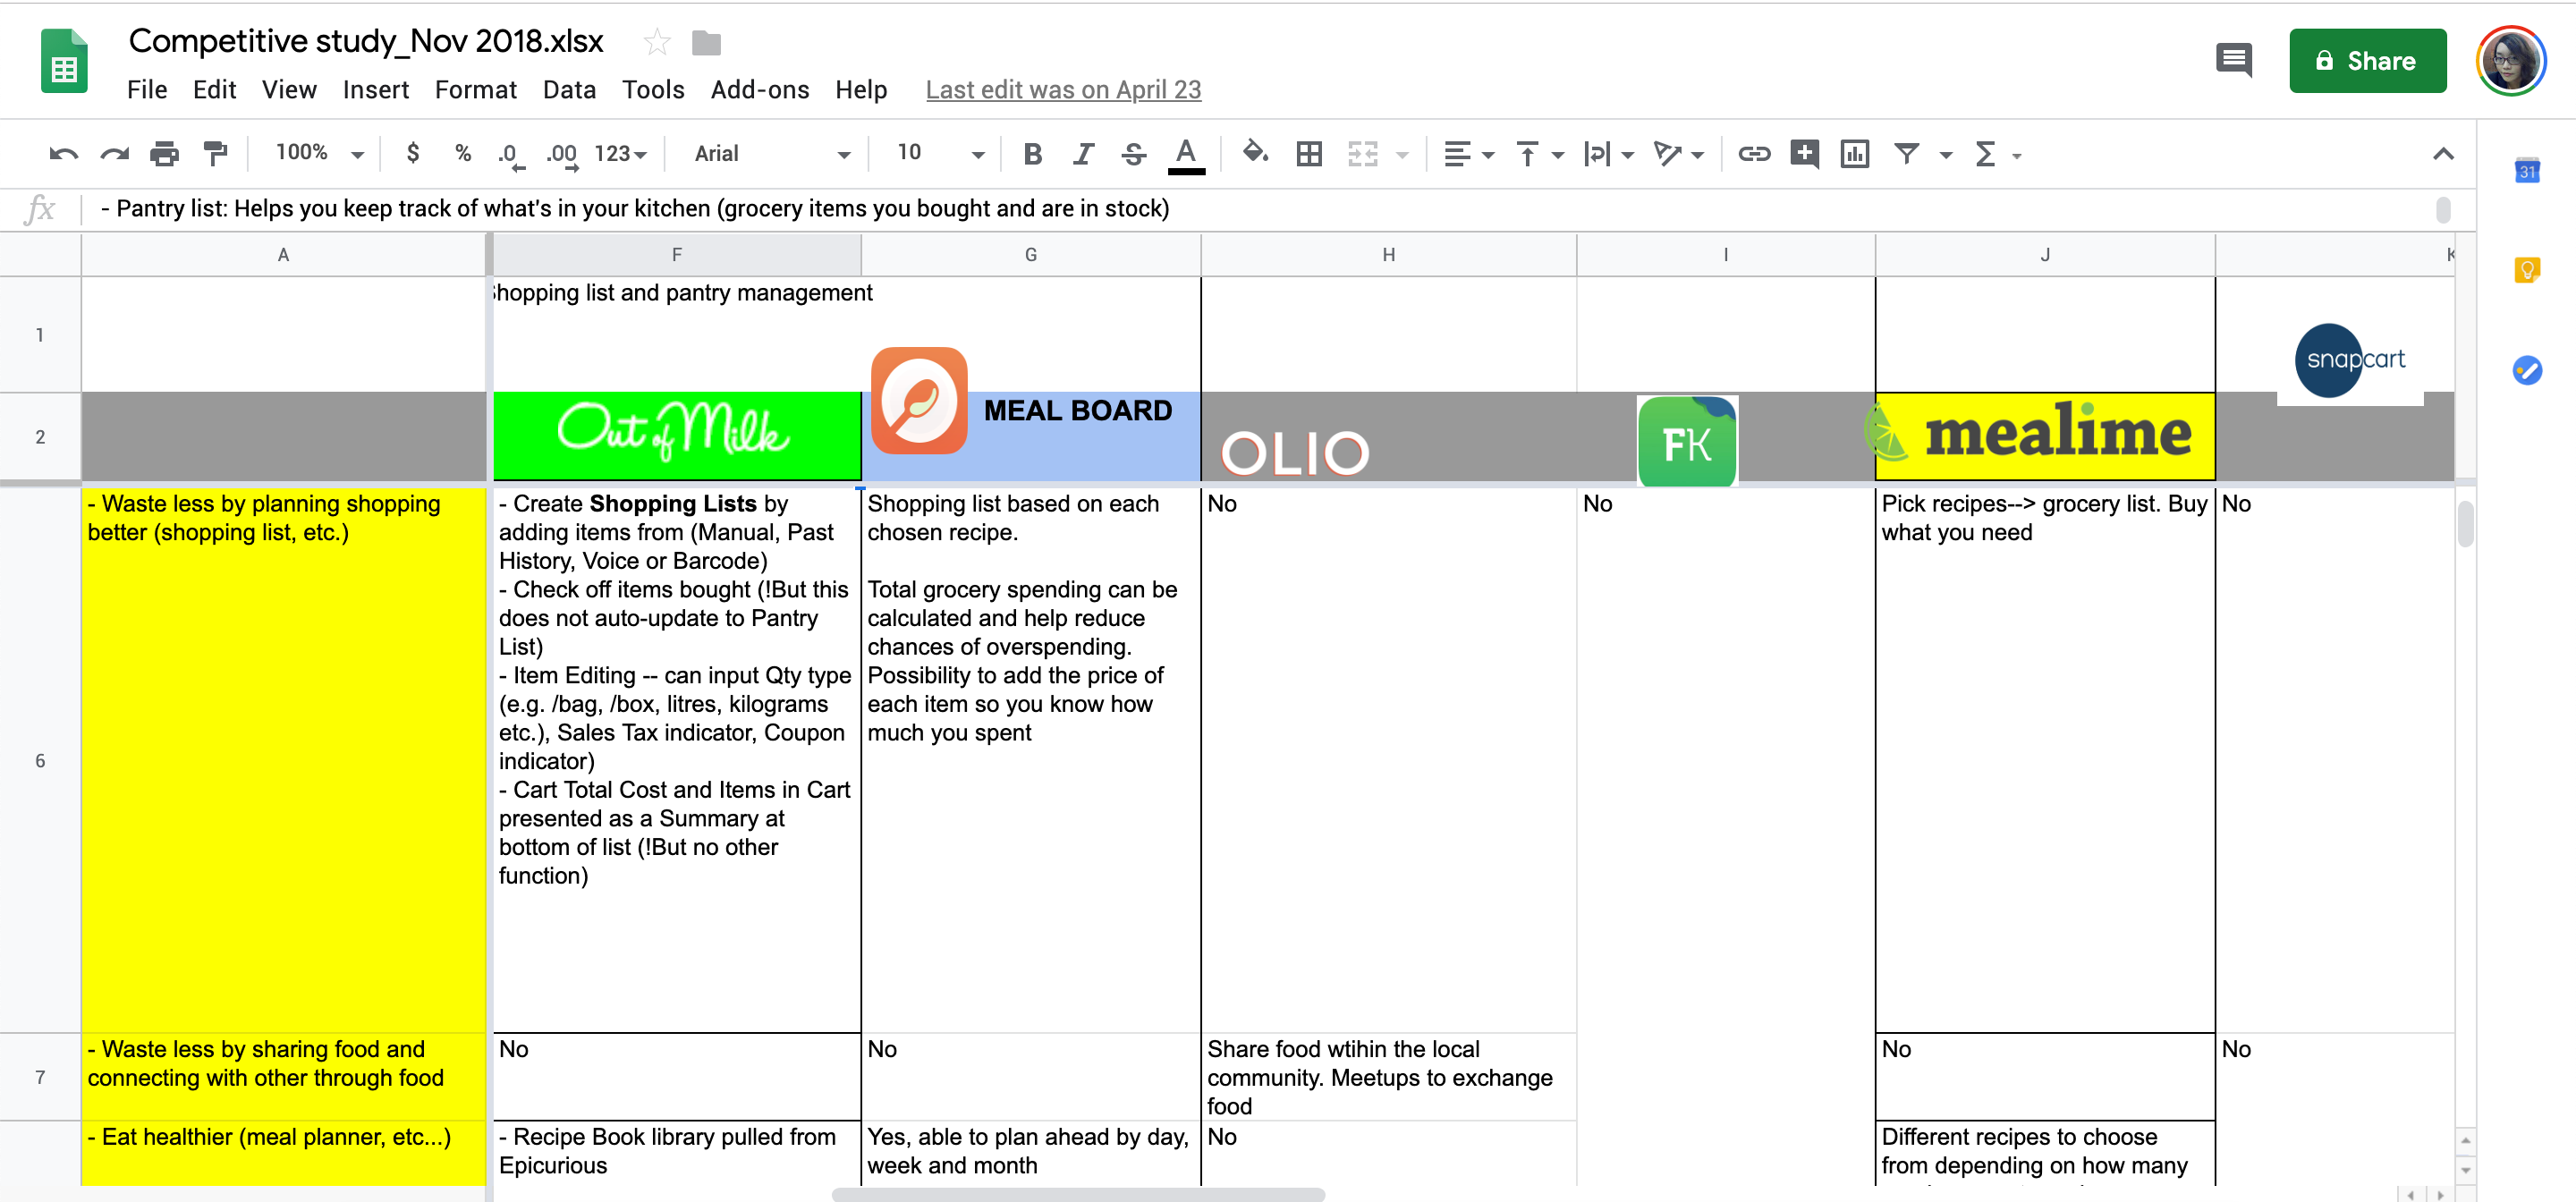This screenshot has height=1202, width=2576.
Task: Click the snapcart logo image
Action: [x=2350, y=361]
